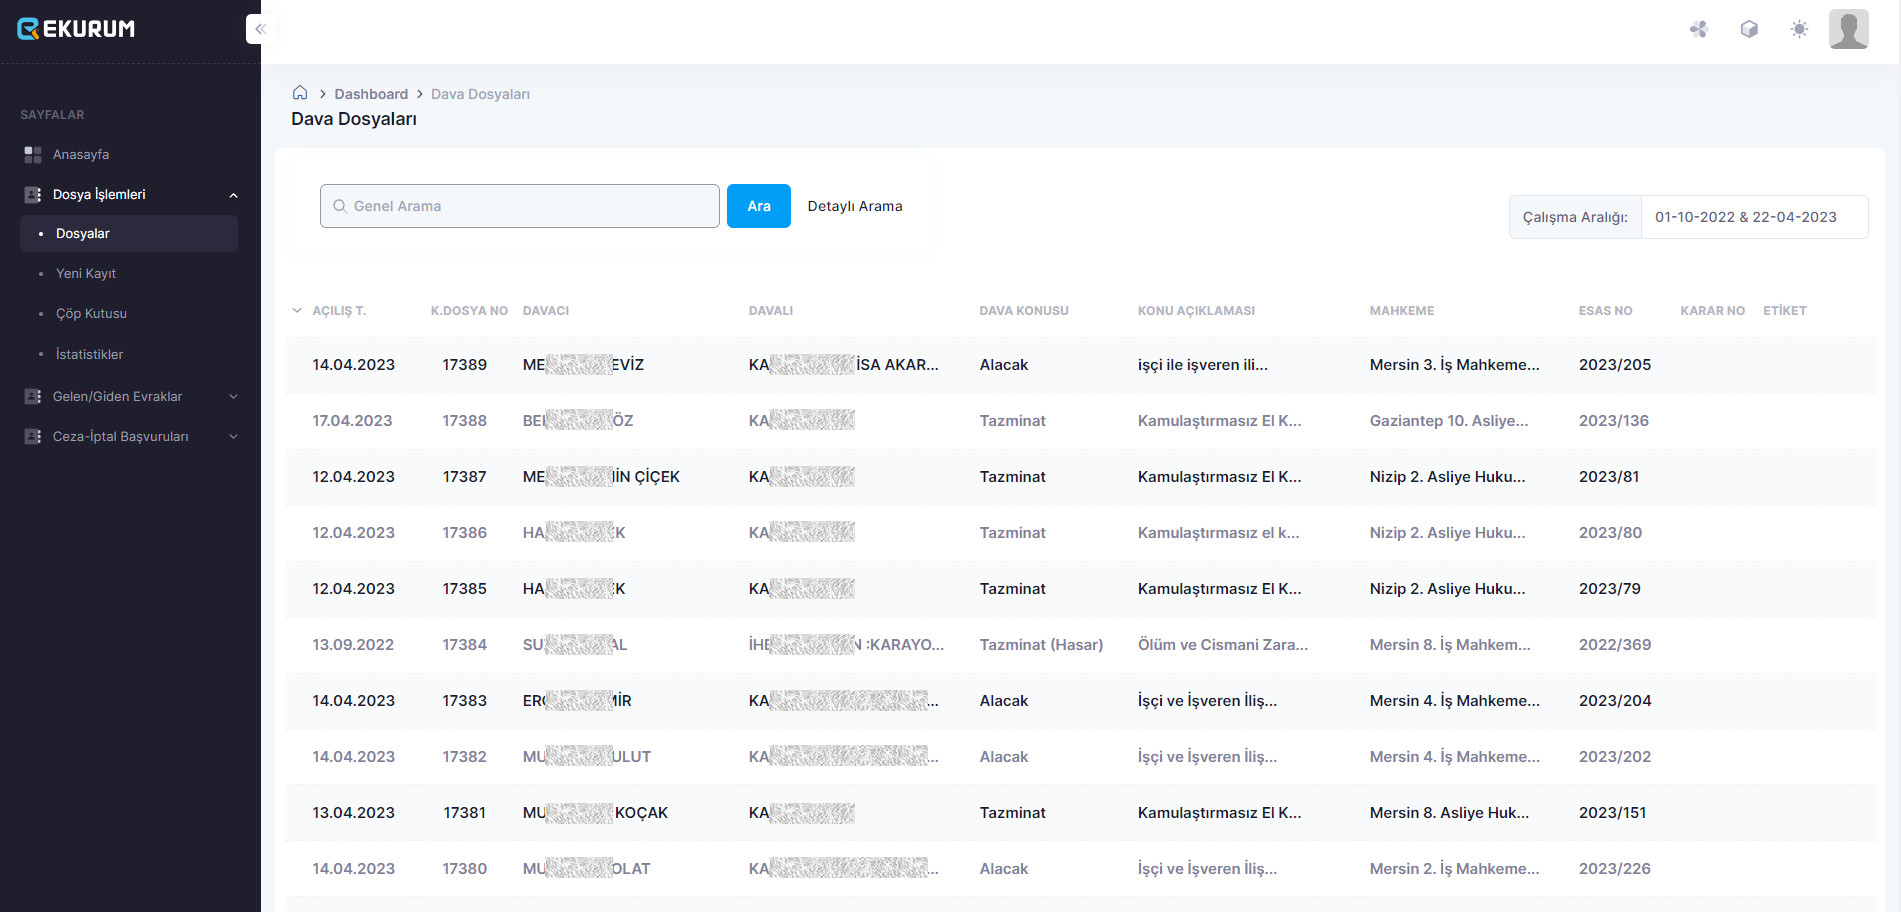The height and width of the screenshot is (912, 1901).
Task: Click the EKURUM logo
Action: (77, 29)
